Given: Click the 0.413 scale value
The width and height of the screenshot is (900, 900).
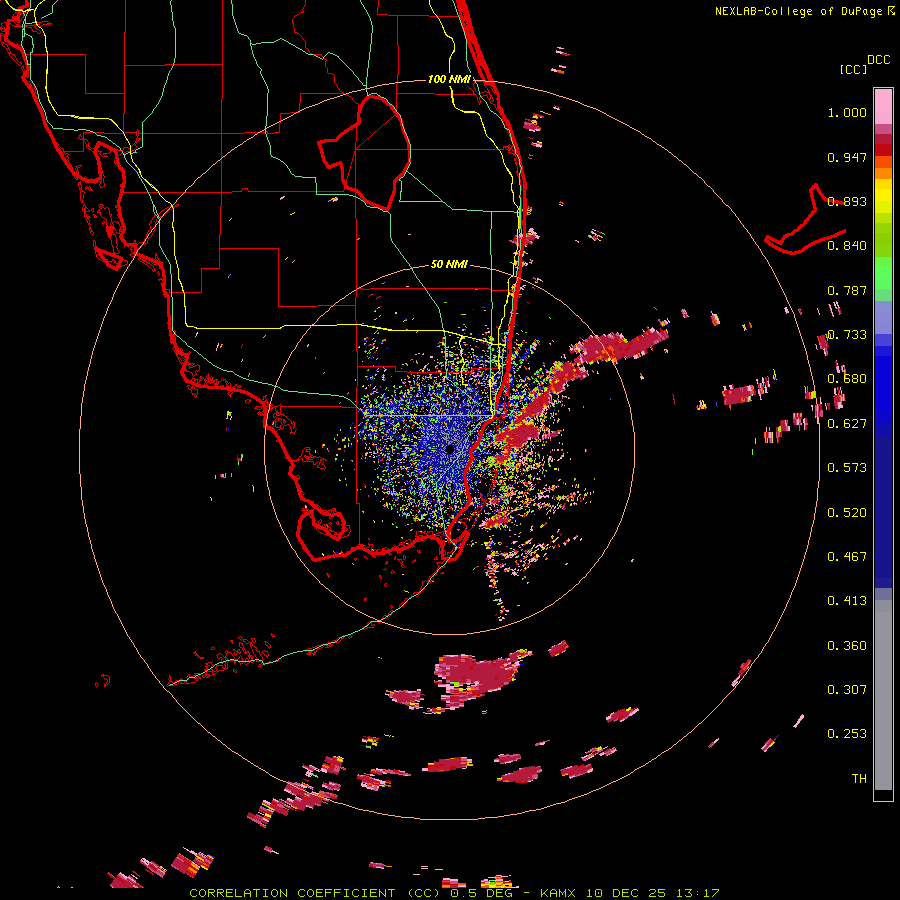Looking at the screenshot, I should pyautogui.click(x=847, y=601).
